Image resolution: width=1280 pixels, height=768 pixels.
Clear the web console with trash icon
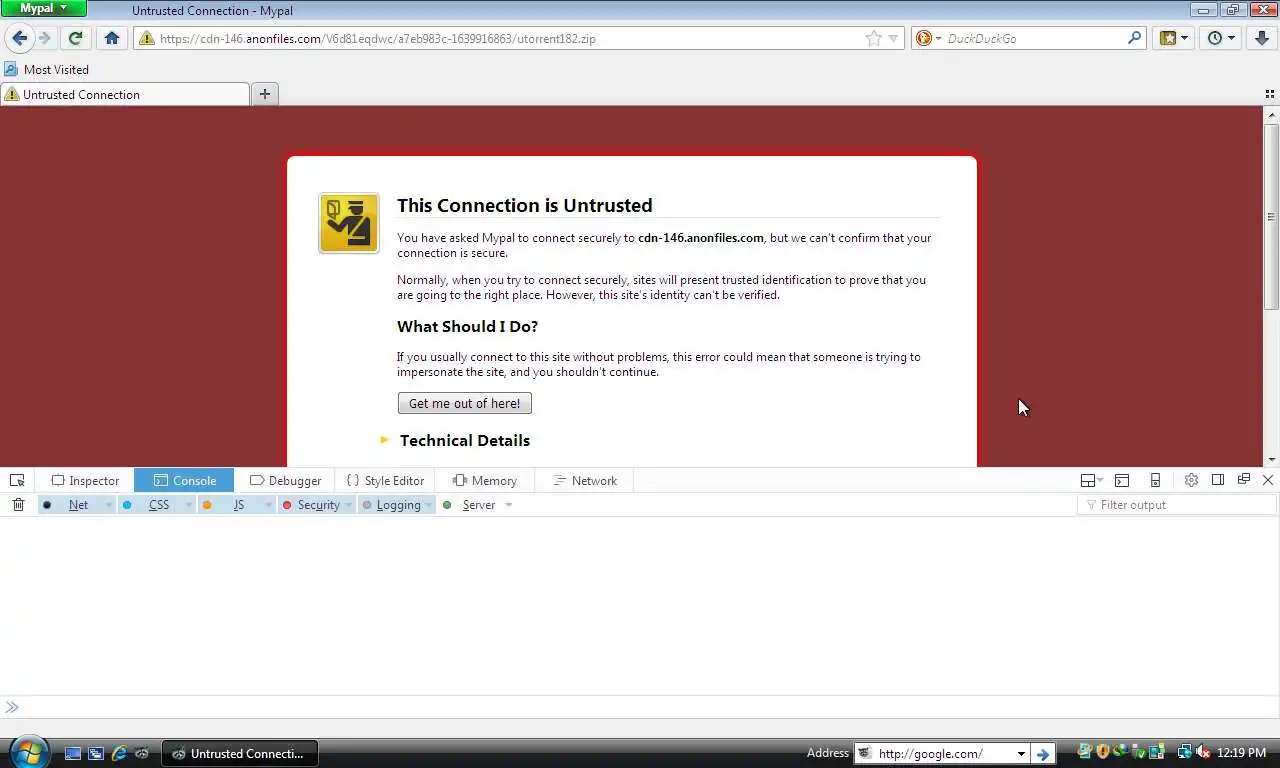coord(18,505)
